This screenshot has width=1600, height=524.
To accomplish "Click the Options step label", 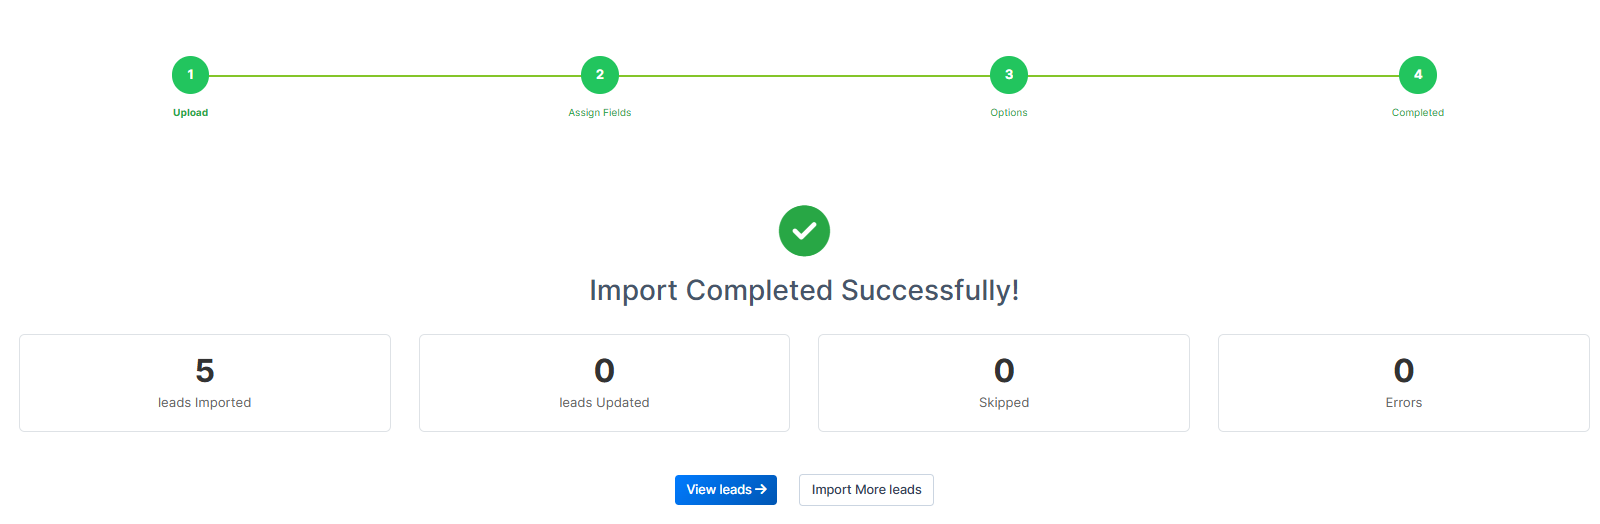I will [1009, 113].
